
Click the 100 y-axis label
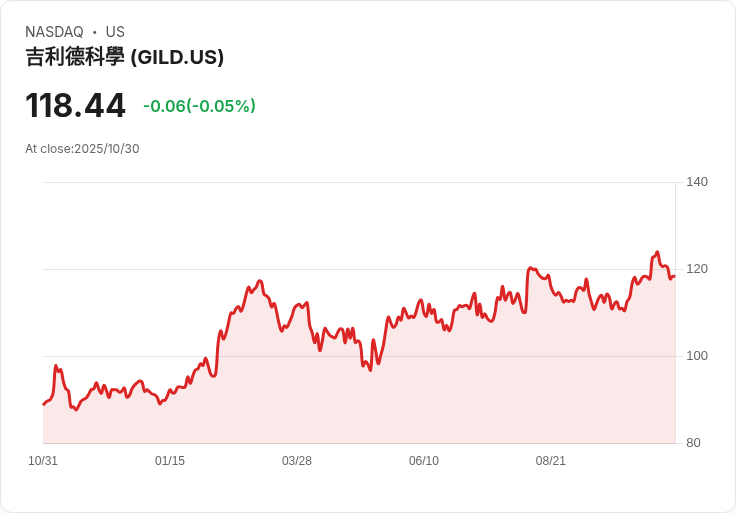click(697, 356)
